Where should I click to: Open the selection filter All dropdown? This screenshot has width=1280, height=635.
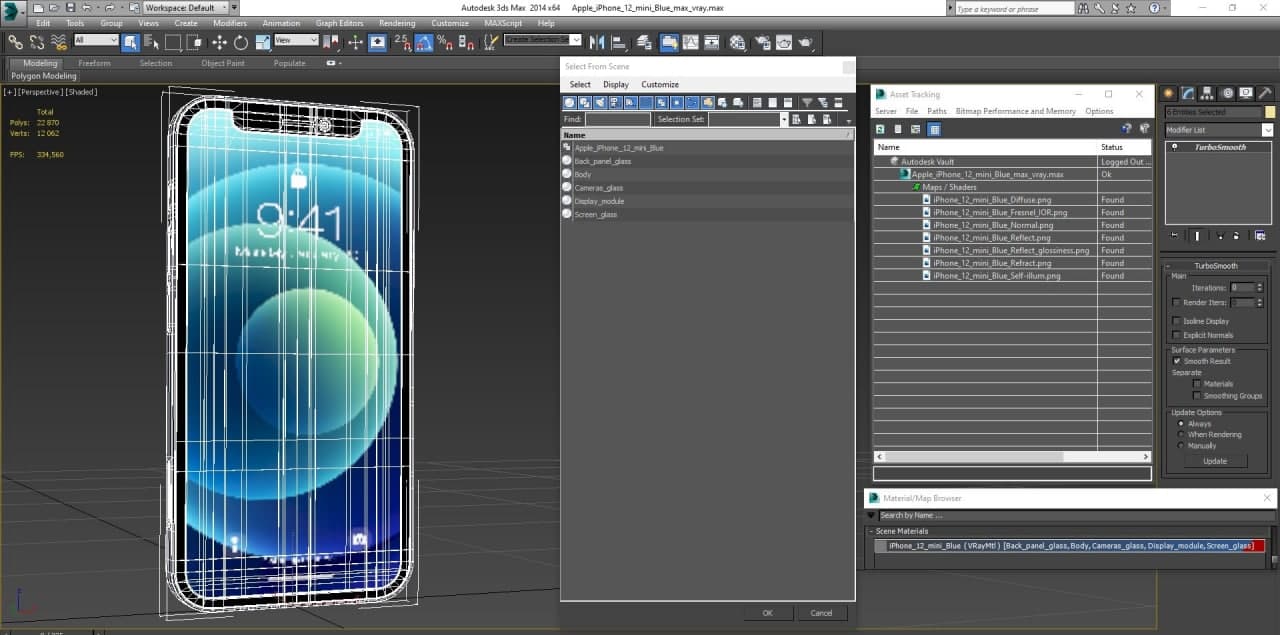[x=96, y=40]
